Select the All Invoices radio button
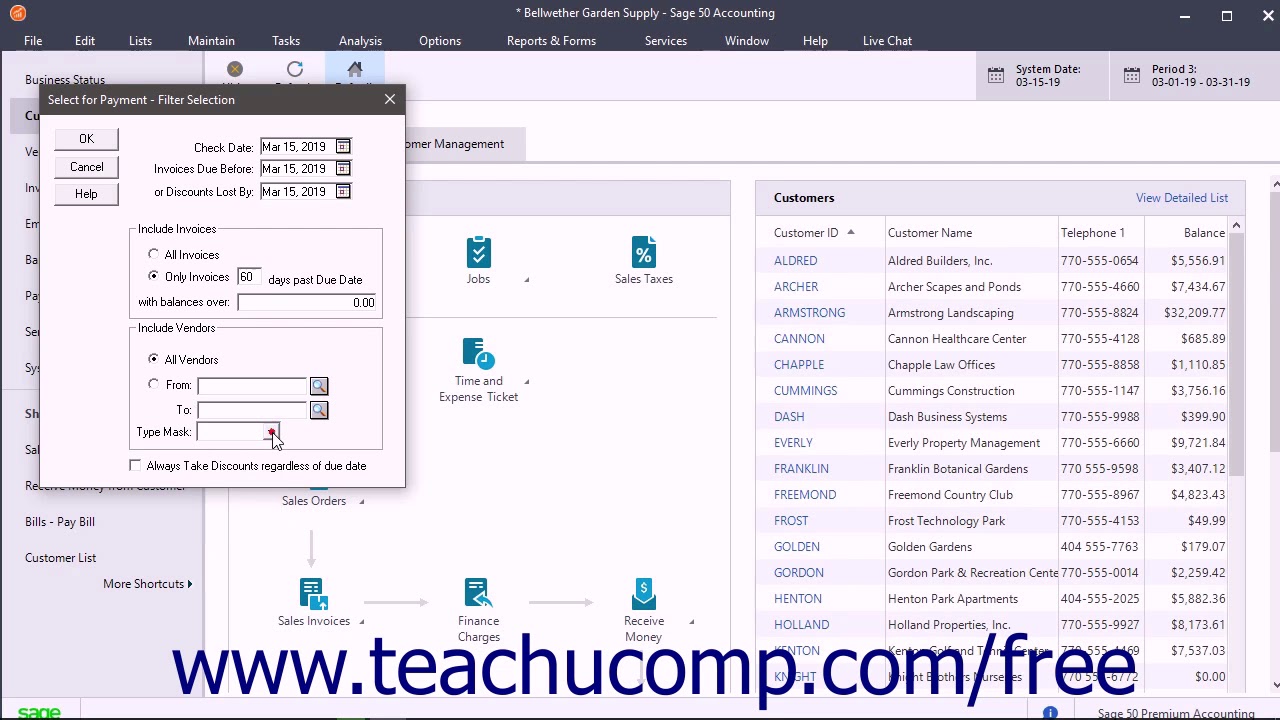Screen dimensions: 1280x720 153,254
